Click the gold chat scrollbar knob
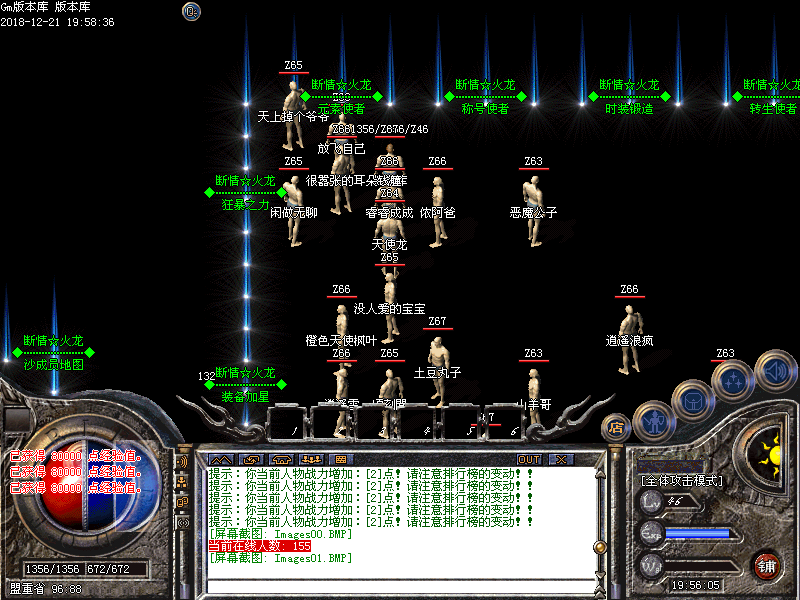800x600 pixels. point(601,547)
